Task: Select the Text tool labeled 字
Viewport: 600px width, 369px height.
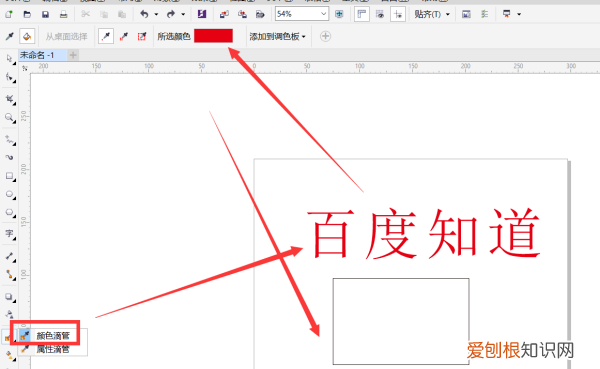Action: pos(10,234)
